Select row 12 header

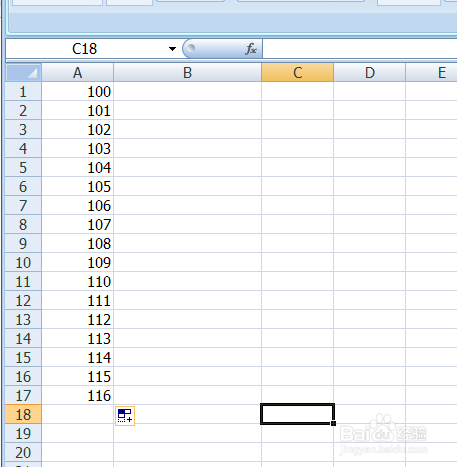pos(23,300)
